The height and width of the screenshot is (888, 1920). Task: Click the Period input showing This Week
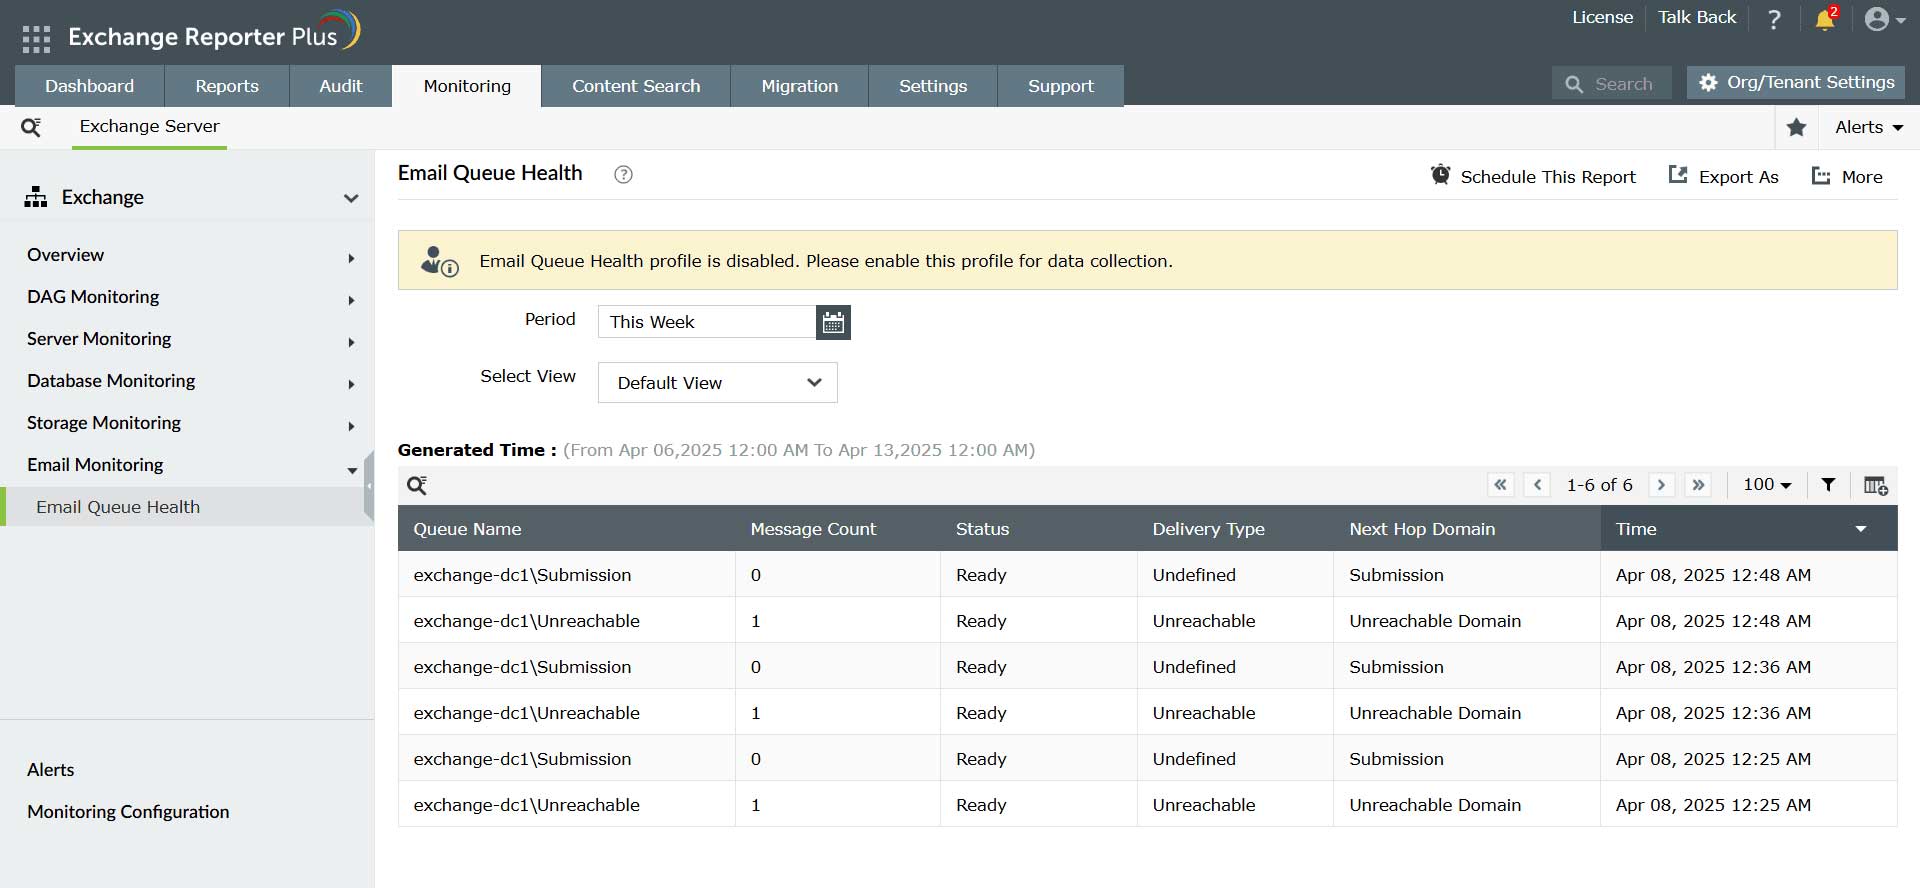707,322
